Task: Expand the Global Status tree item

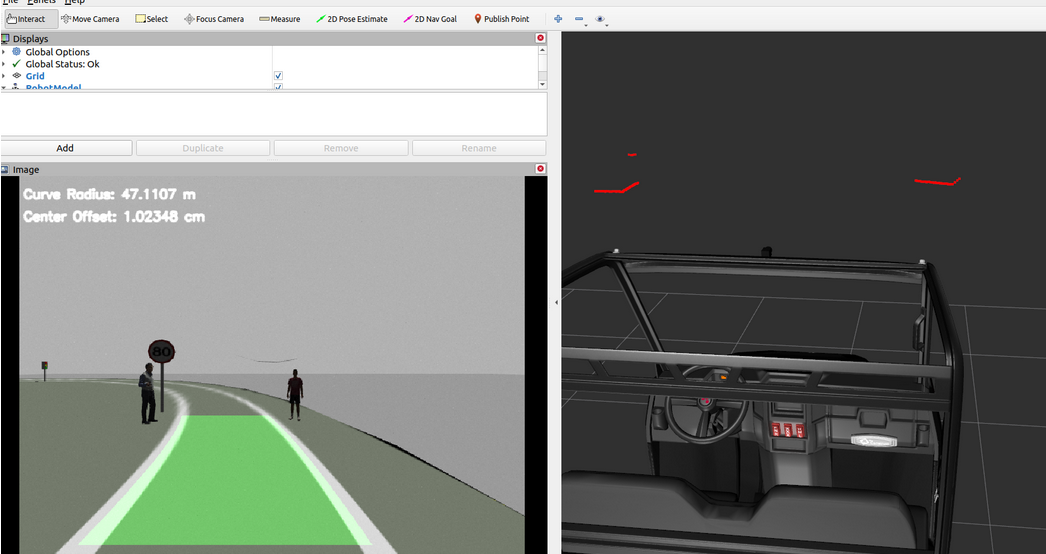Action: 4,64
